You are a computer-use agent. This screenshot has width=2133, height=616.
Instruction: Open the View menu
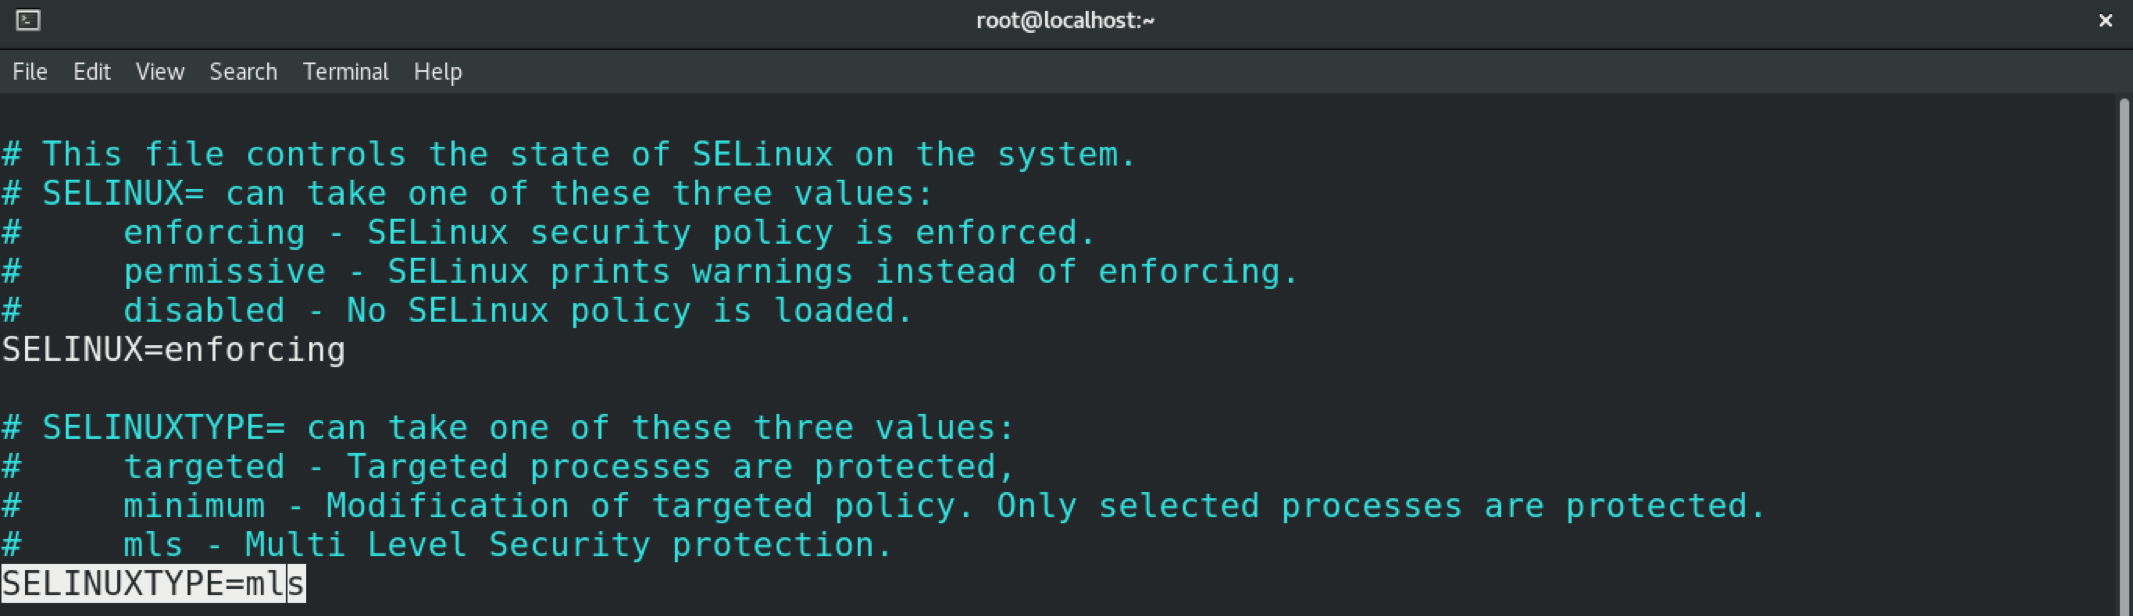coord(160,72)
